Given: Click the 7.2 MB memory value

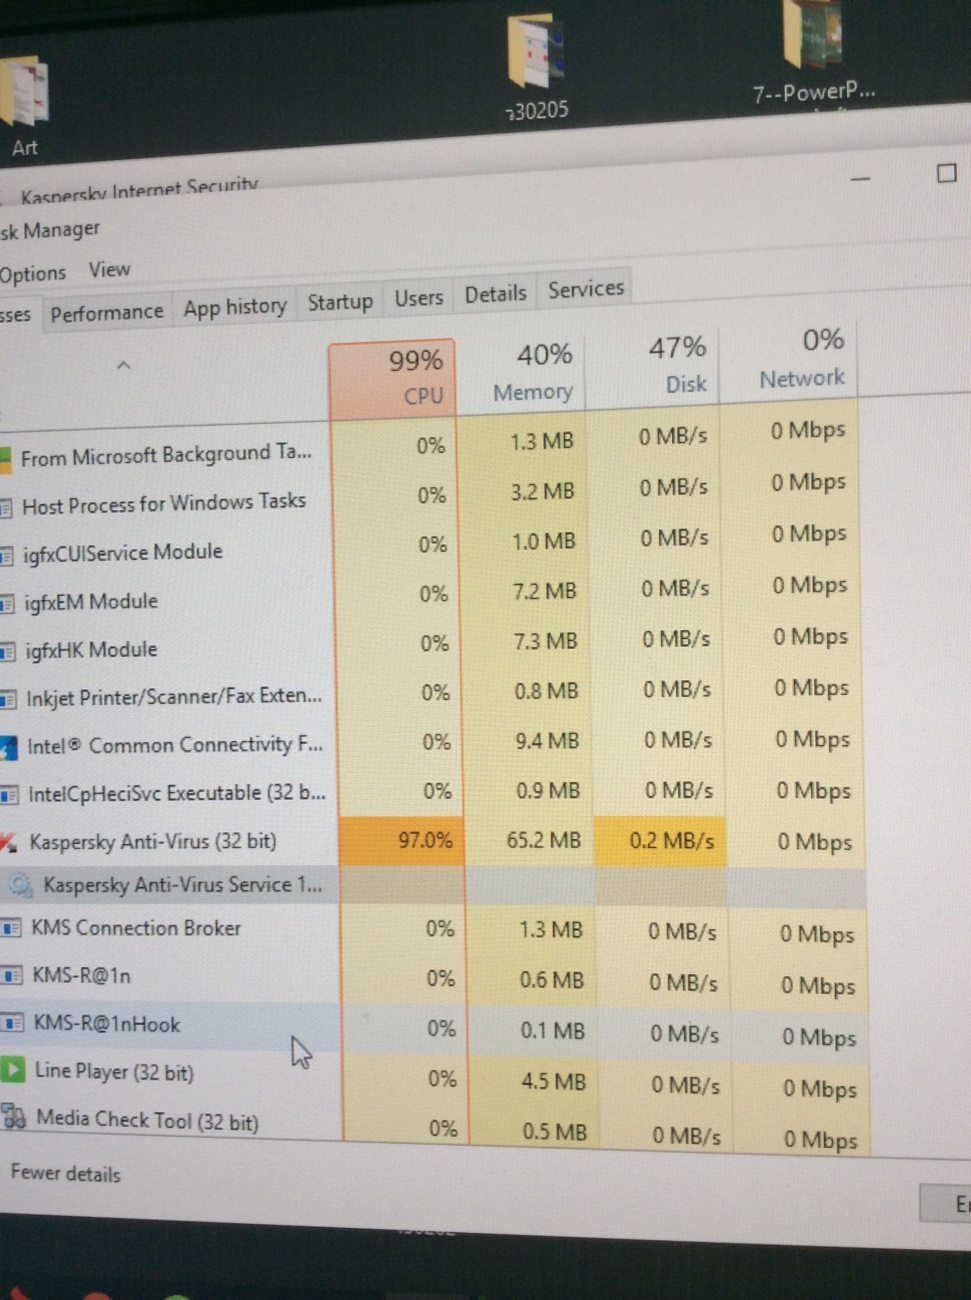Looking at the screenshot, I should (x=544, y=591).
